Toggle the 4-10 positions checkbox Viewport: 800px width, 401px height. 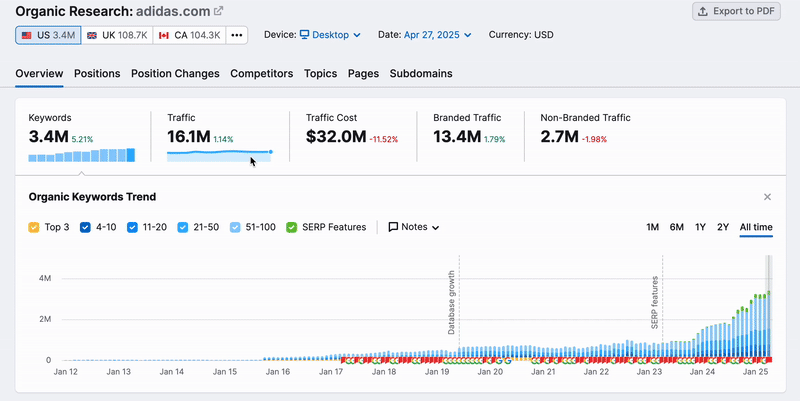click(x=85, y=227)
